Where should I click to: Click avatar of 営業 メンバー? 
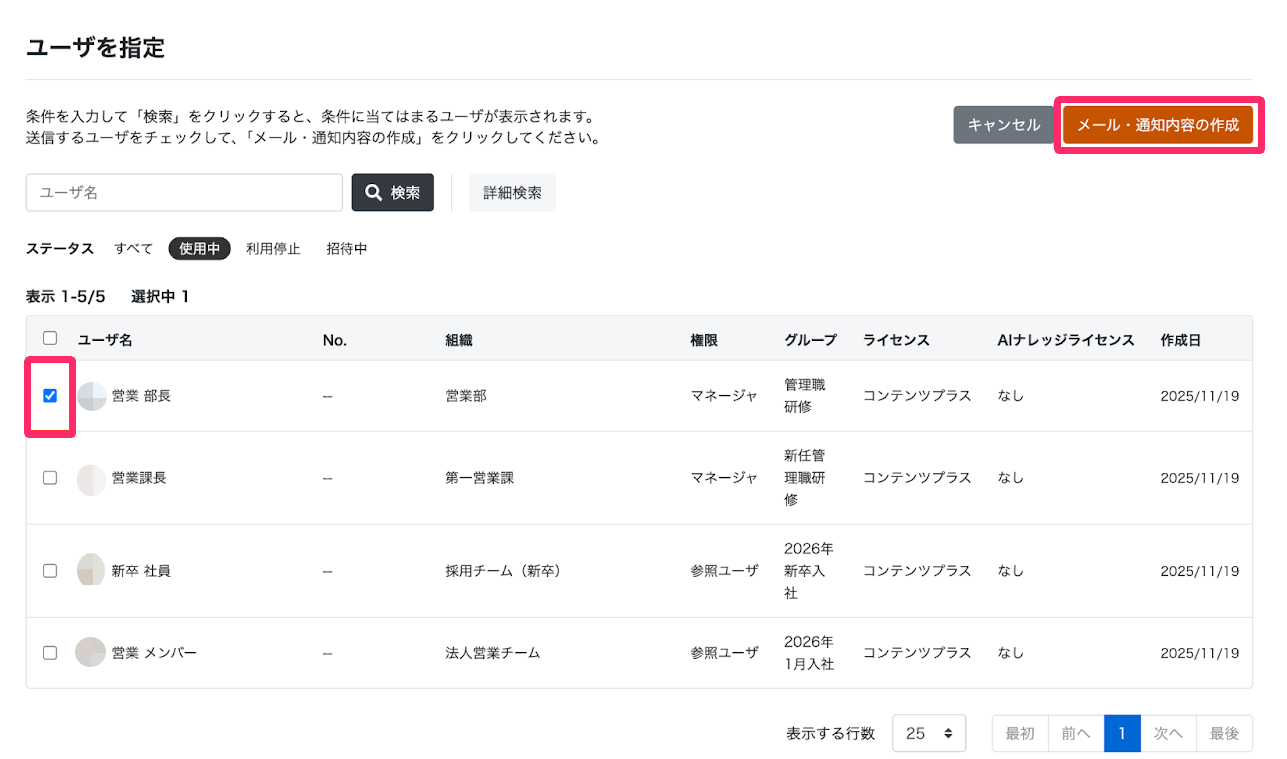point(91,653)
